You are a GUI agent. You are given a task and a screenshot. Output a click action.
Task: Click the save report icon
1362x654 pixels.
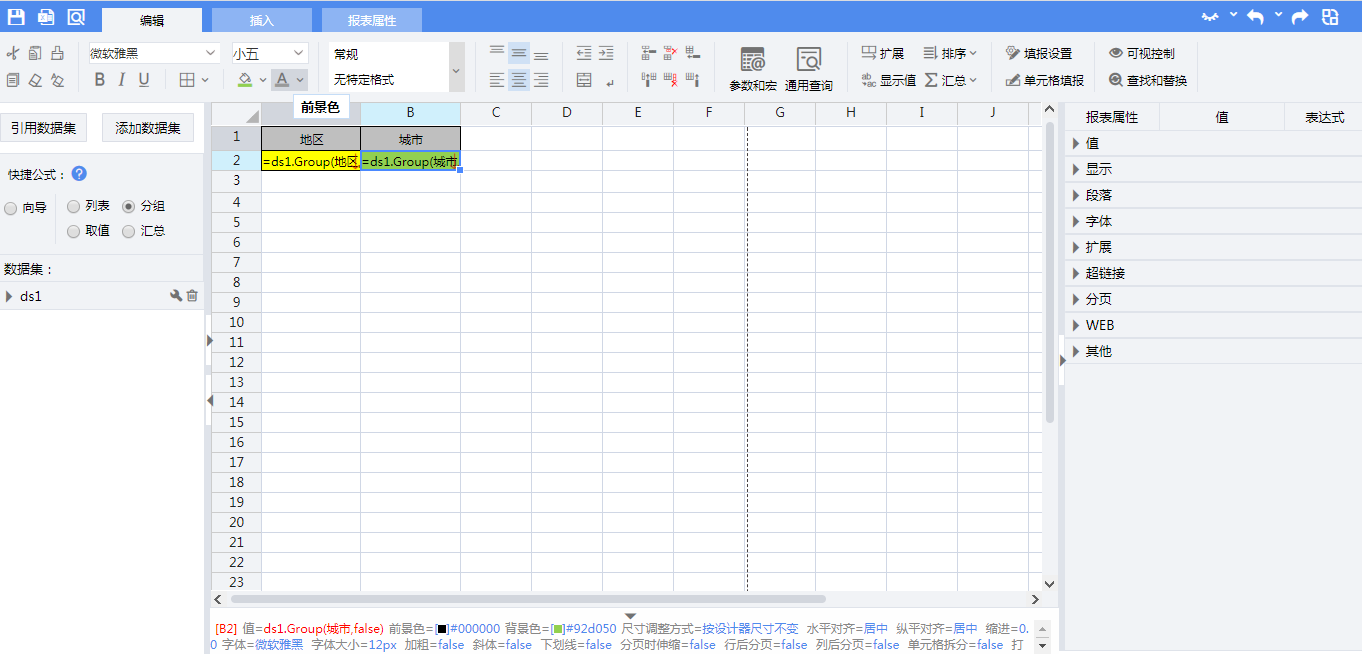point(16,17)
